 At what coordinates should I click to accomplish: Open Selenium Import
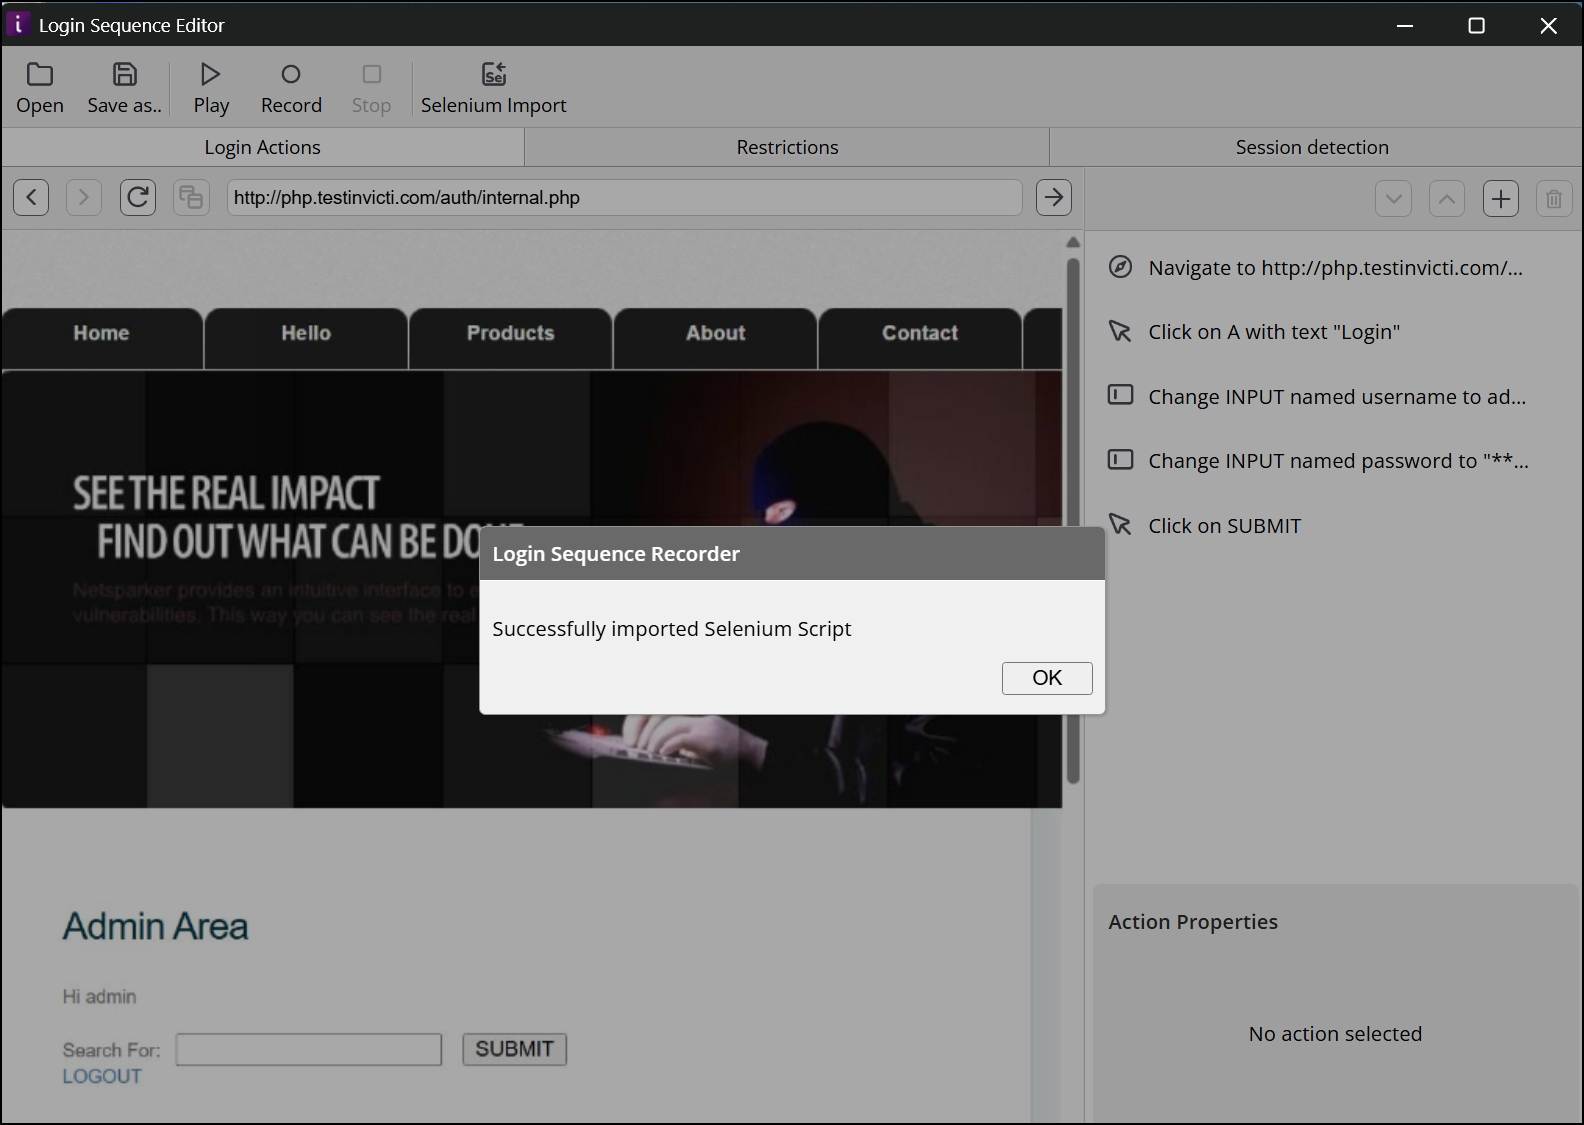point(493,89)
